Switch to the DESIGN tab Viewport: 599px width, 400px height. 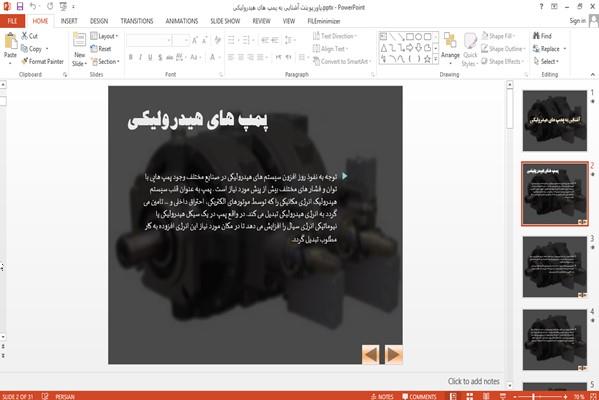99,21
